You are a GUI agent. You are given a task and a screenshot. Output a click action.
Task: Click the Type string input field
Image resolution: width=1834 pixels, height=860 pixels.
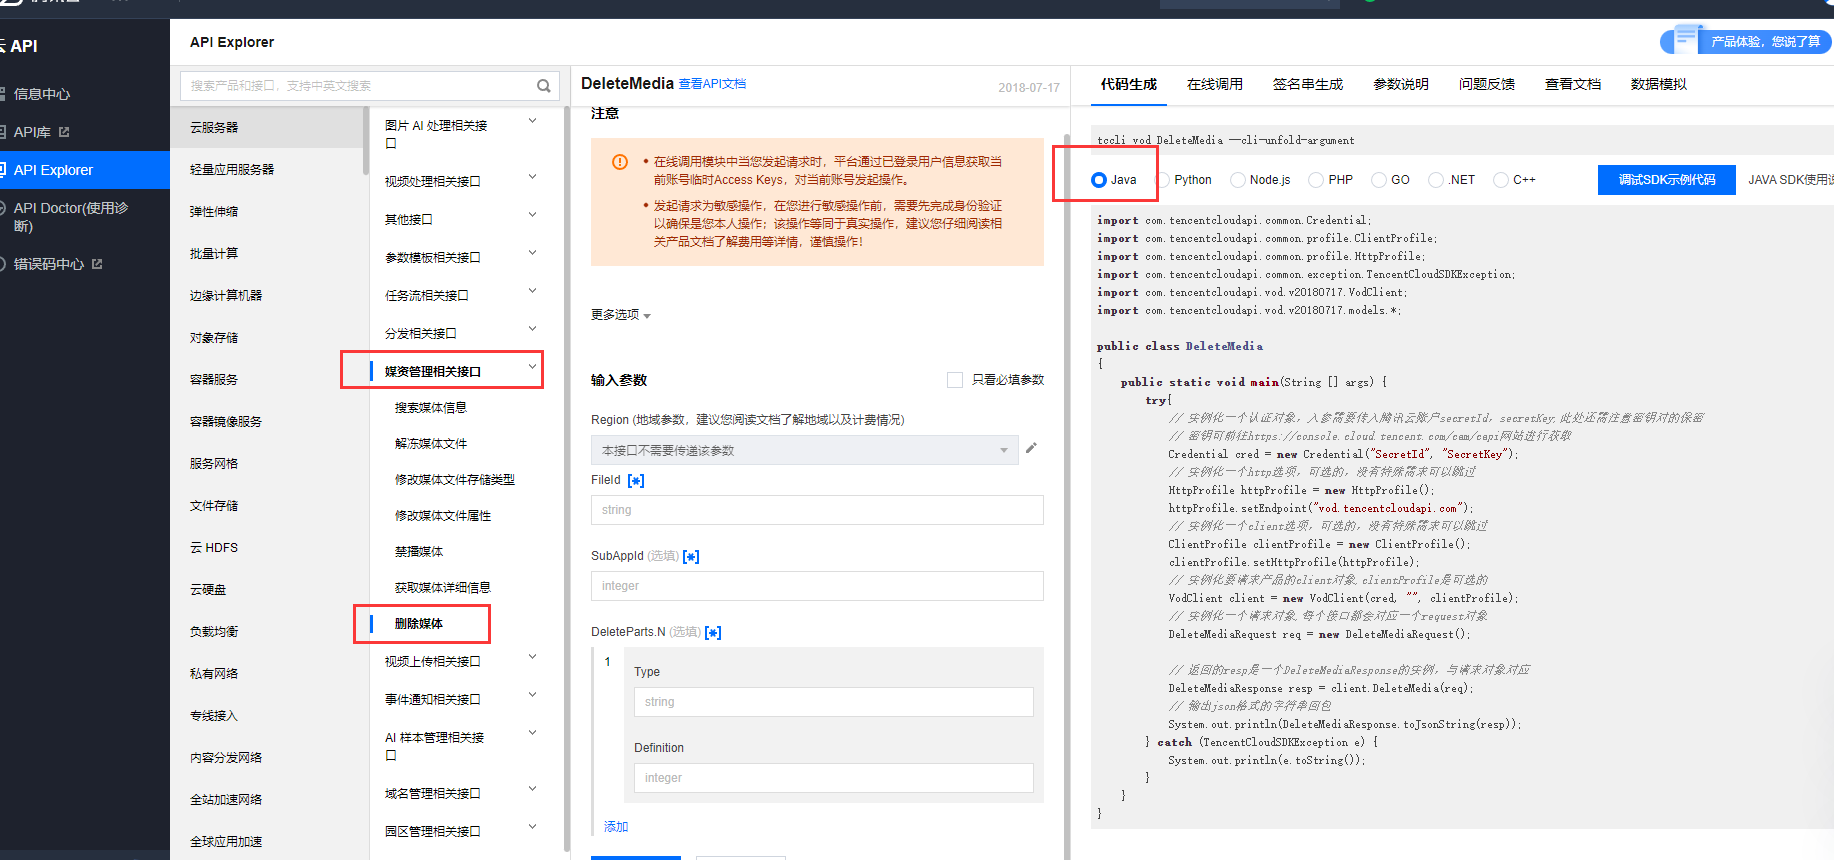(x=833, y=702)
